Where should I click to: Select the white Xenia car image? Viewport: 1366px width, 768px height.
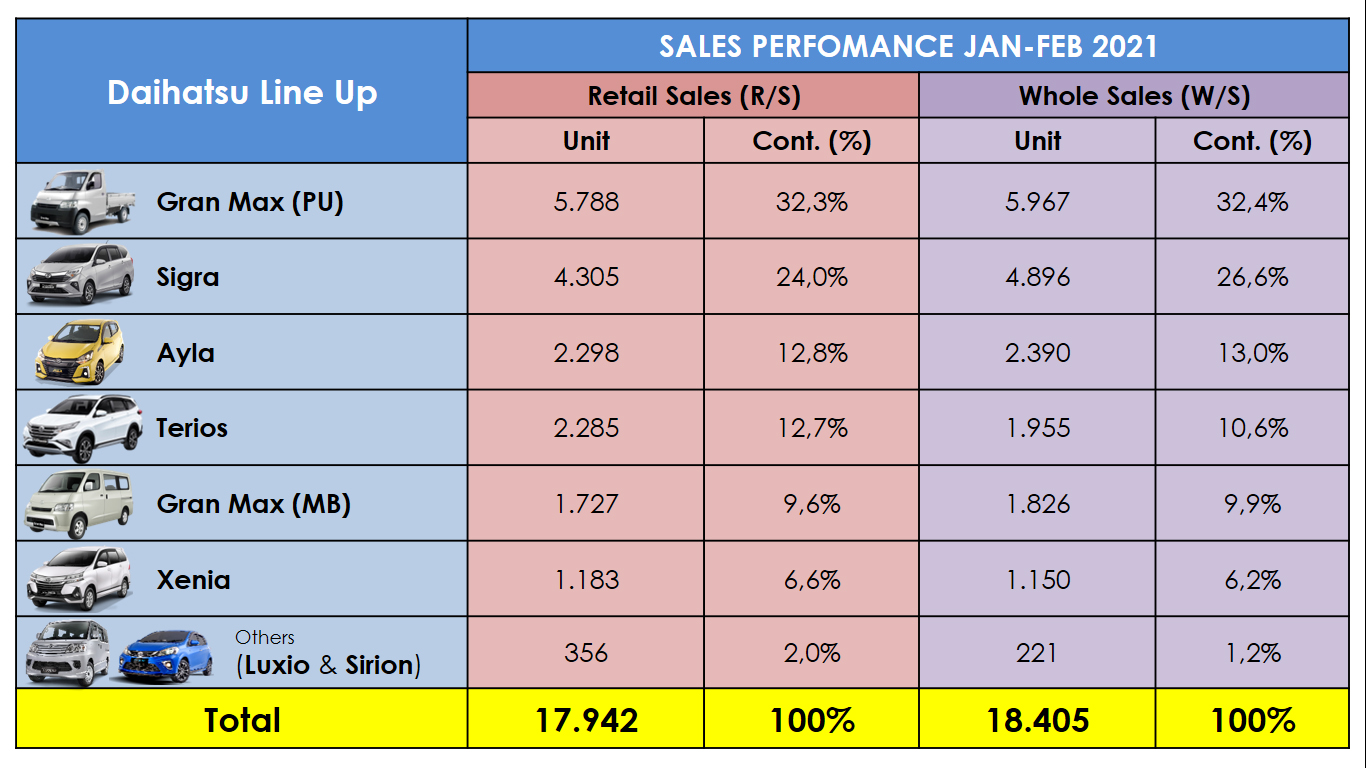pos(79,577)
